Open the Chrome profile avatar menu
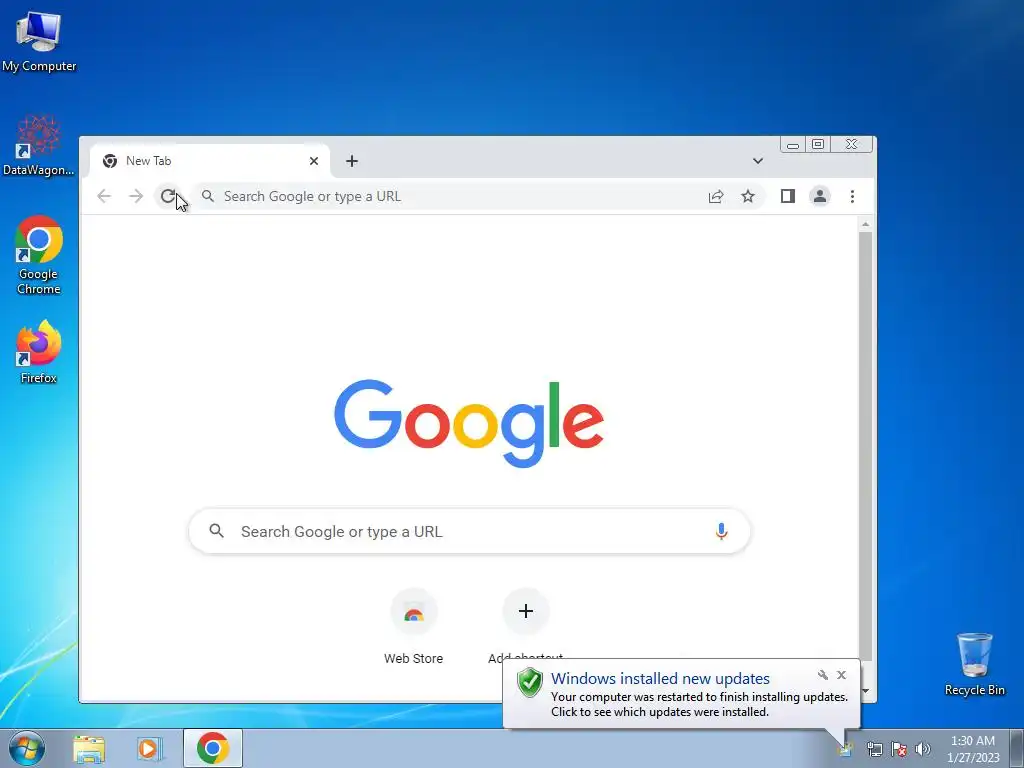The image size is (1024, 768). click(x=820, y=196)
